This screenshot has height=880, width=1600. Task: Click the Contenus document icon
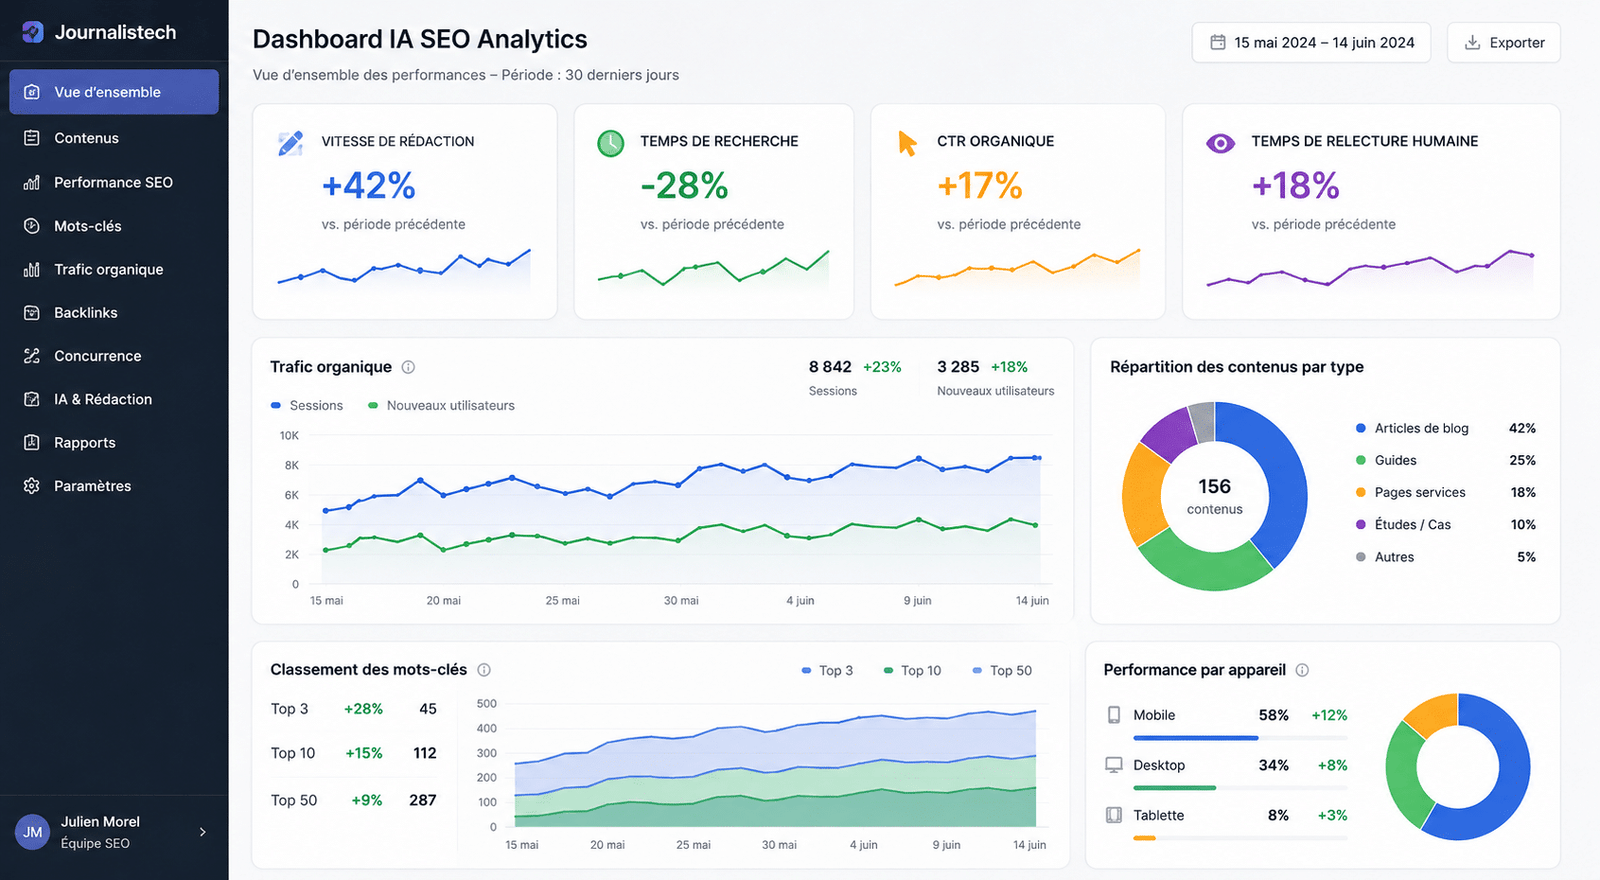click(x=32, y=138)
